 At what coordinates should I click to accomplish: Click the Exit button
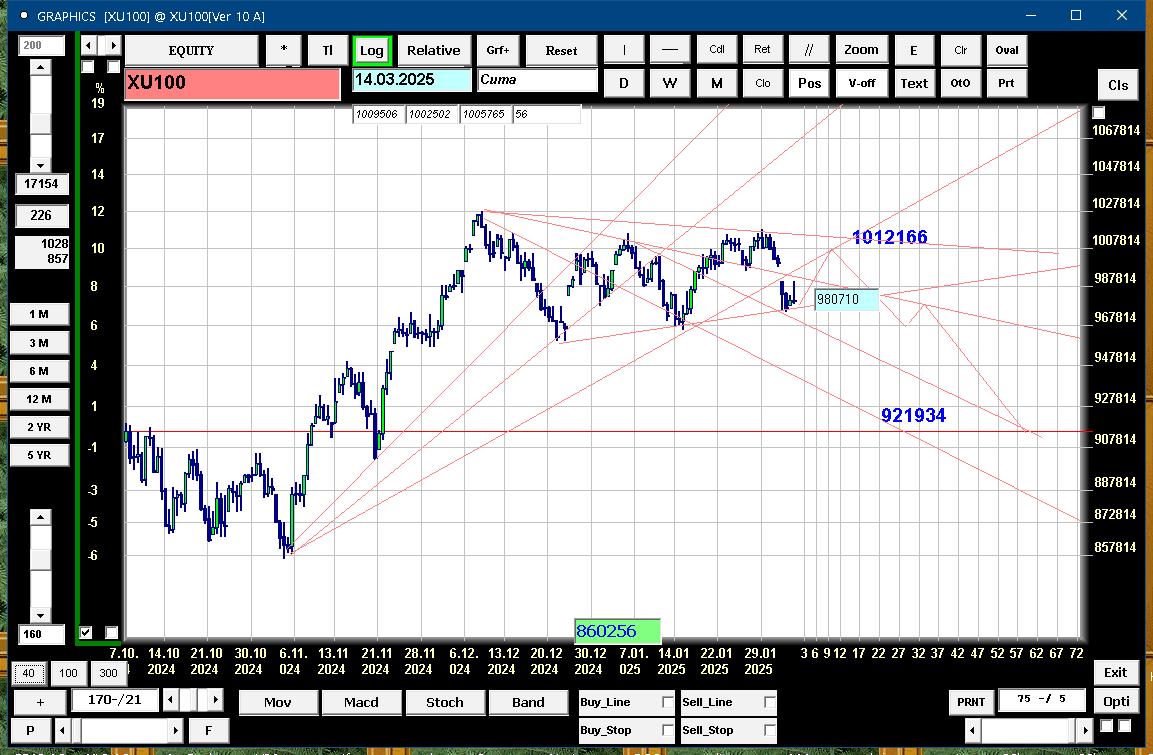click(x=1115, y=672)
